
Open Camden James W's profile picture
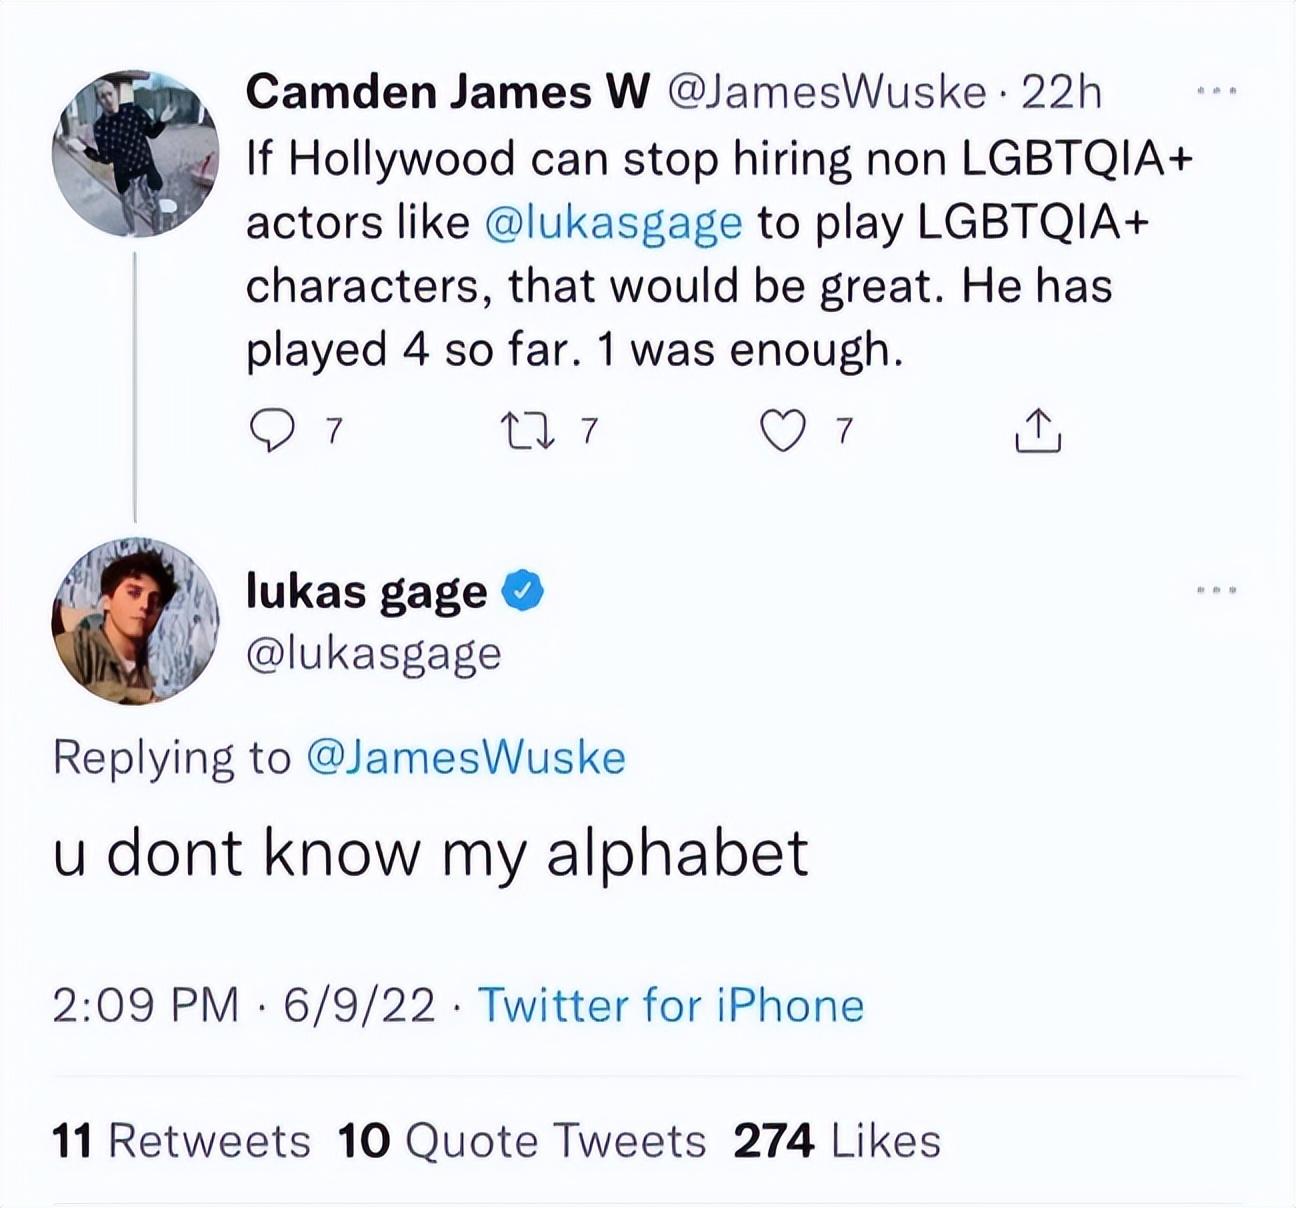tap(135, 153)
